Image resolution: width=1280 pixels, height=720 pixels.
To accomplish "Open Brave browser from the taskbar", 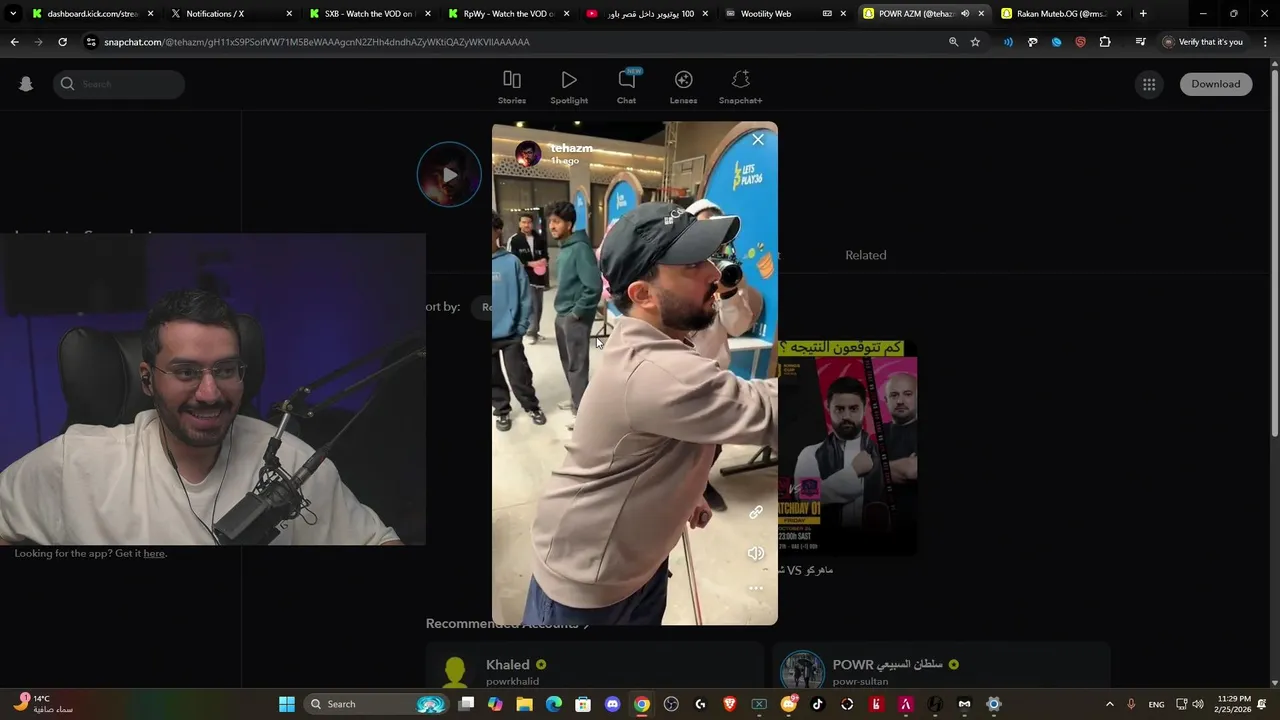I will (x=729, y=704).
